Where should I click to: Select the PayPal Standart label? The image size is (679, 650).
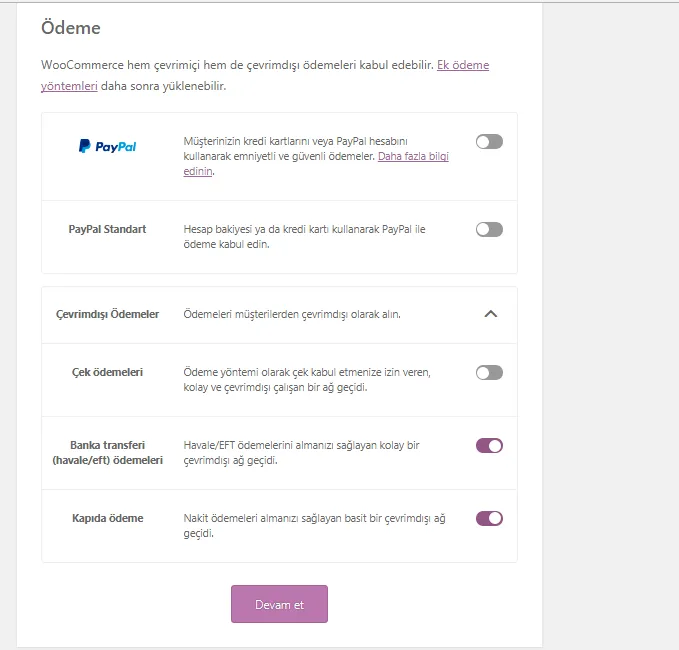(107, 229)
